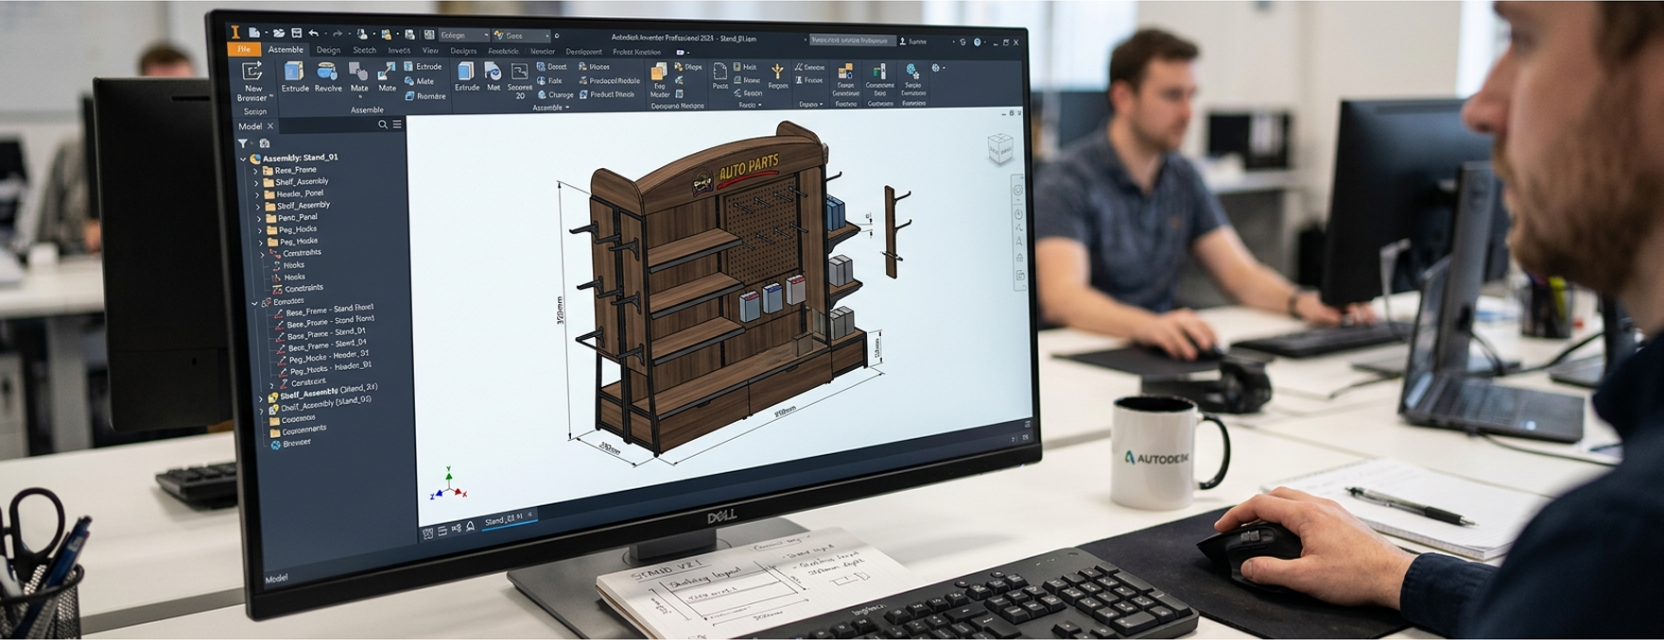This screenshot has height=640, width=1664.
Task: Select the Components folder in browser
Action: point(298,431)
